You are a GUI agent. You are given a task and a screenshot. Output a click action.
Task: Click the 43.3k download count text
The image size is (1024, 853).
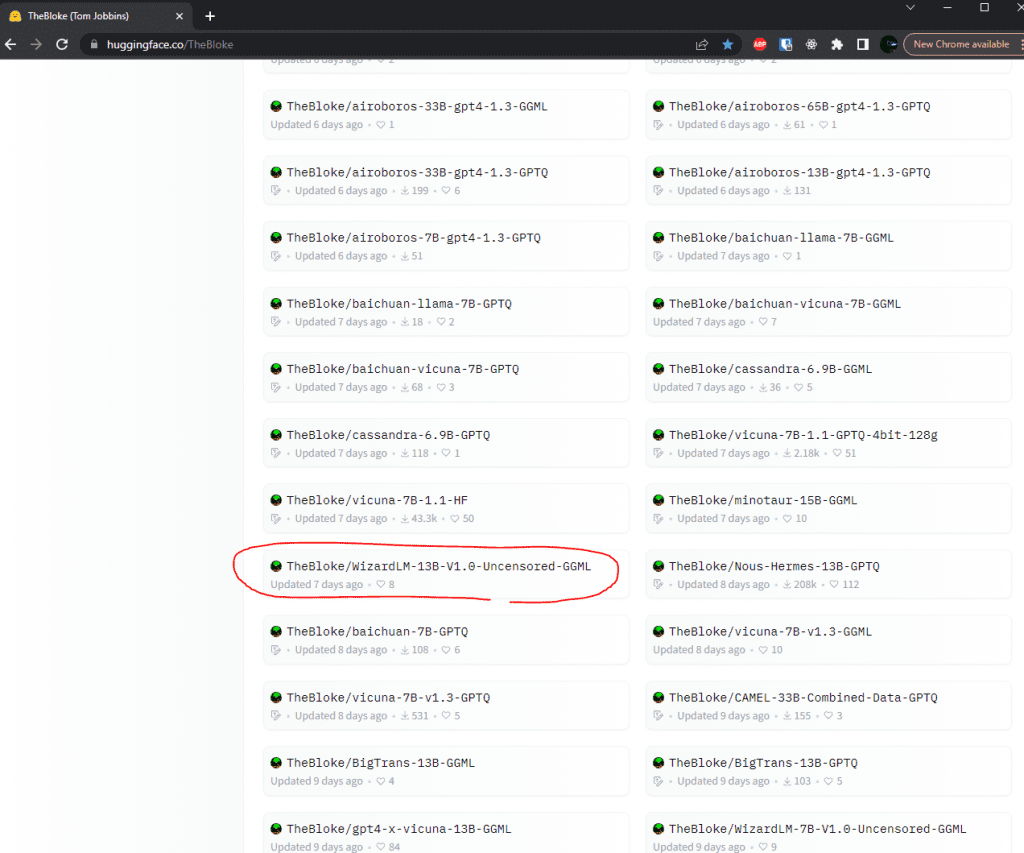point(424,519)
